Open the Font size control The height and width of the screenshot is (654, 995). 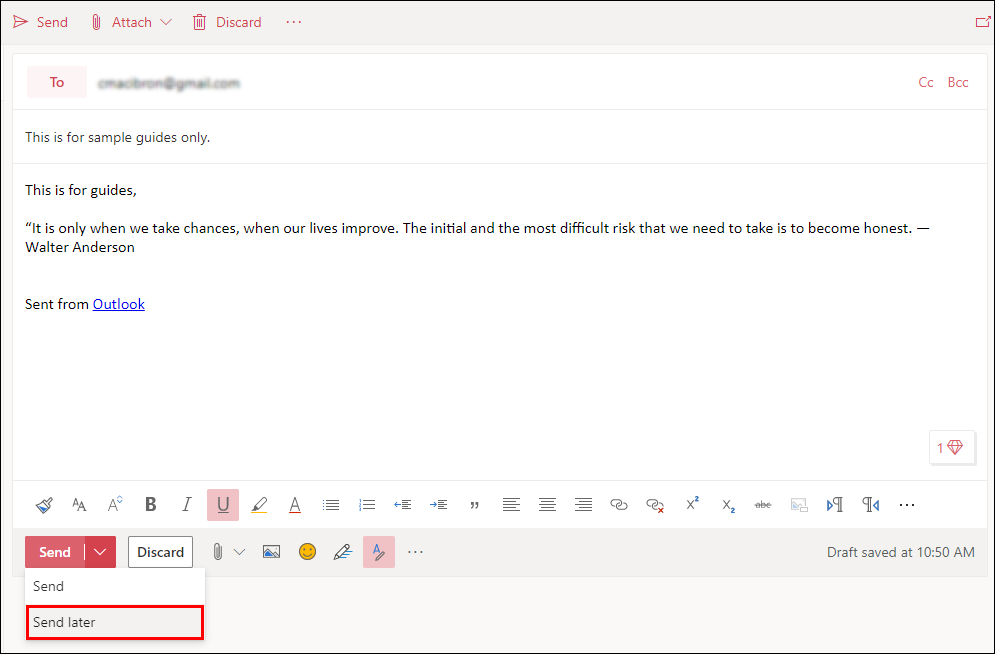pyautogui.click(x=115, y=505)
